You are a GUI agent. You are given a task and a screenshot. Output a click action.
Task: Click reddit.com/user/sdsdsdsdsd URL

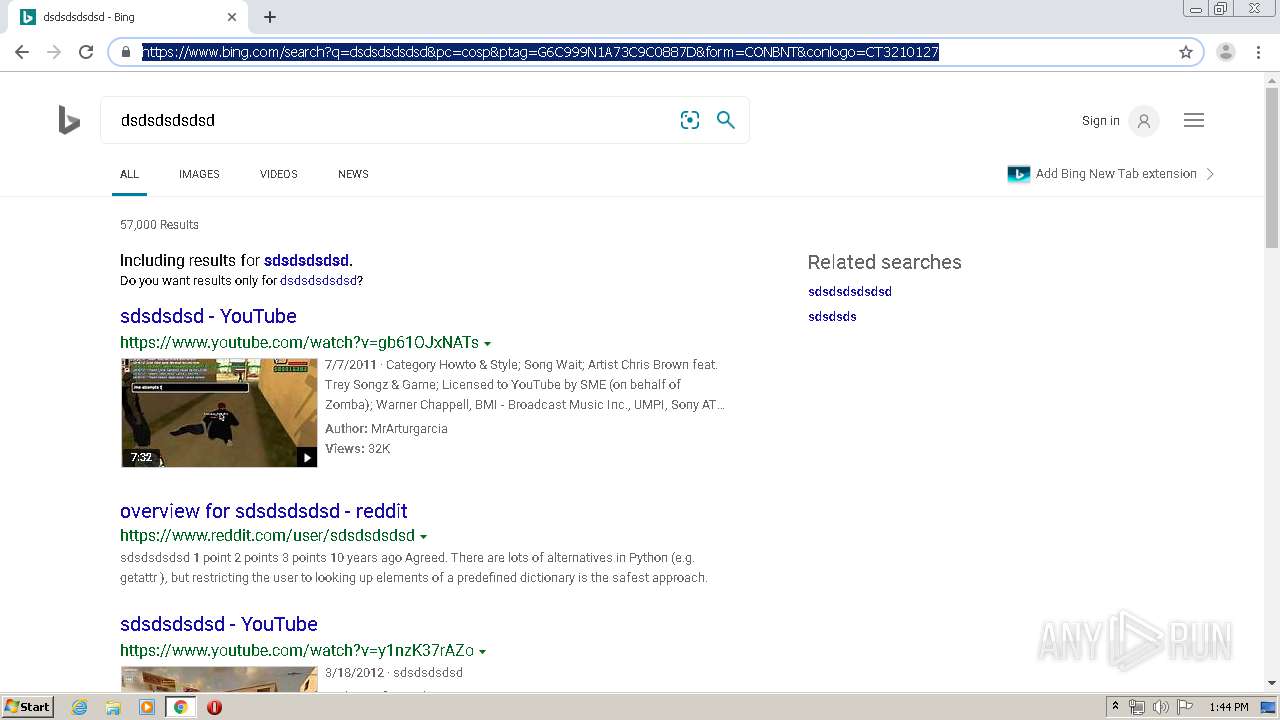tap(267, 536)
